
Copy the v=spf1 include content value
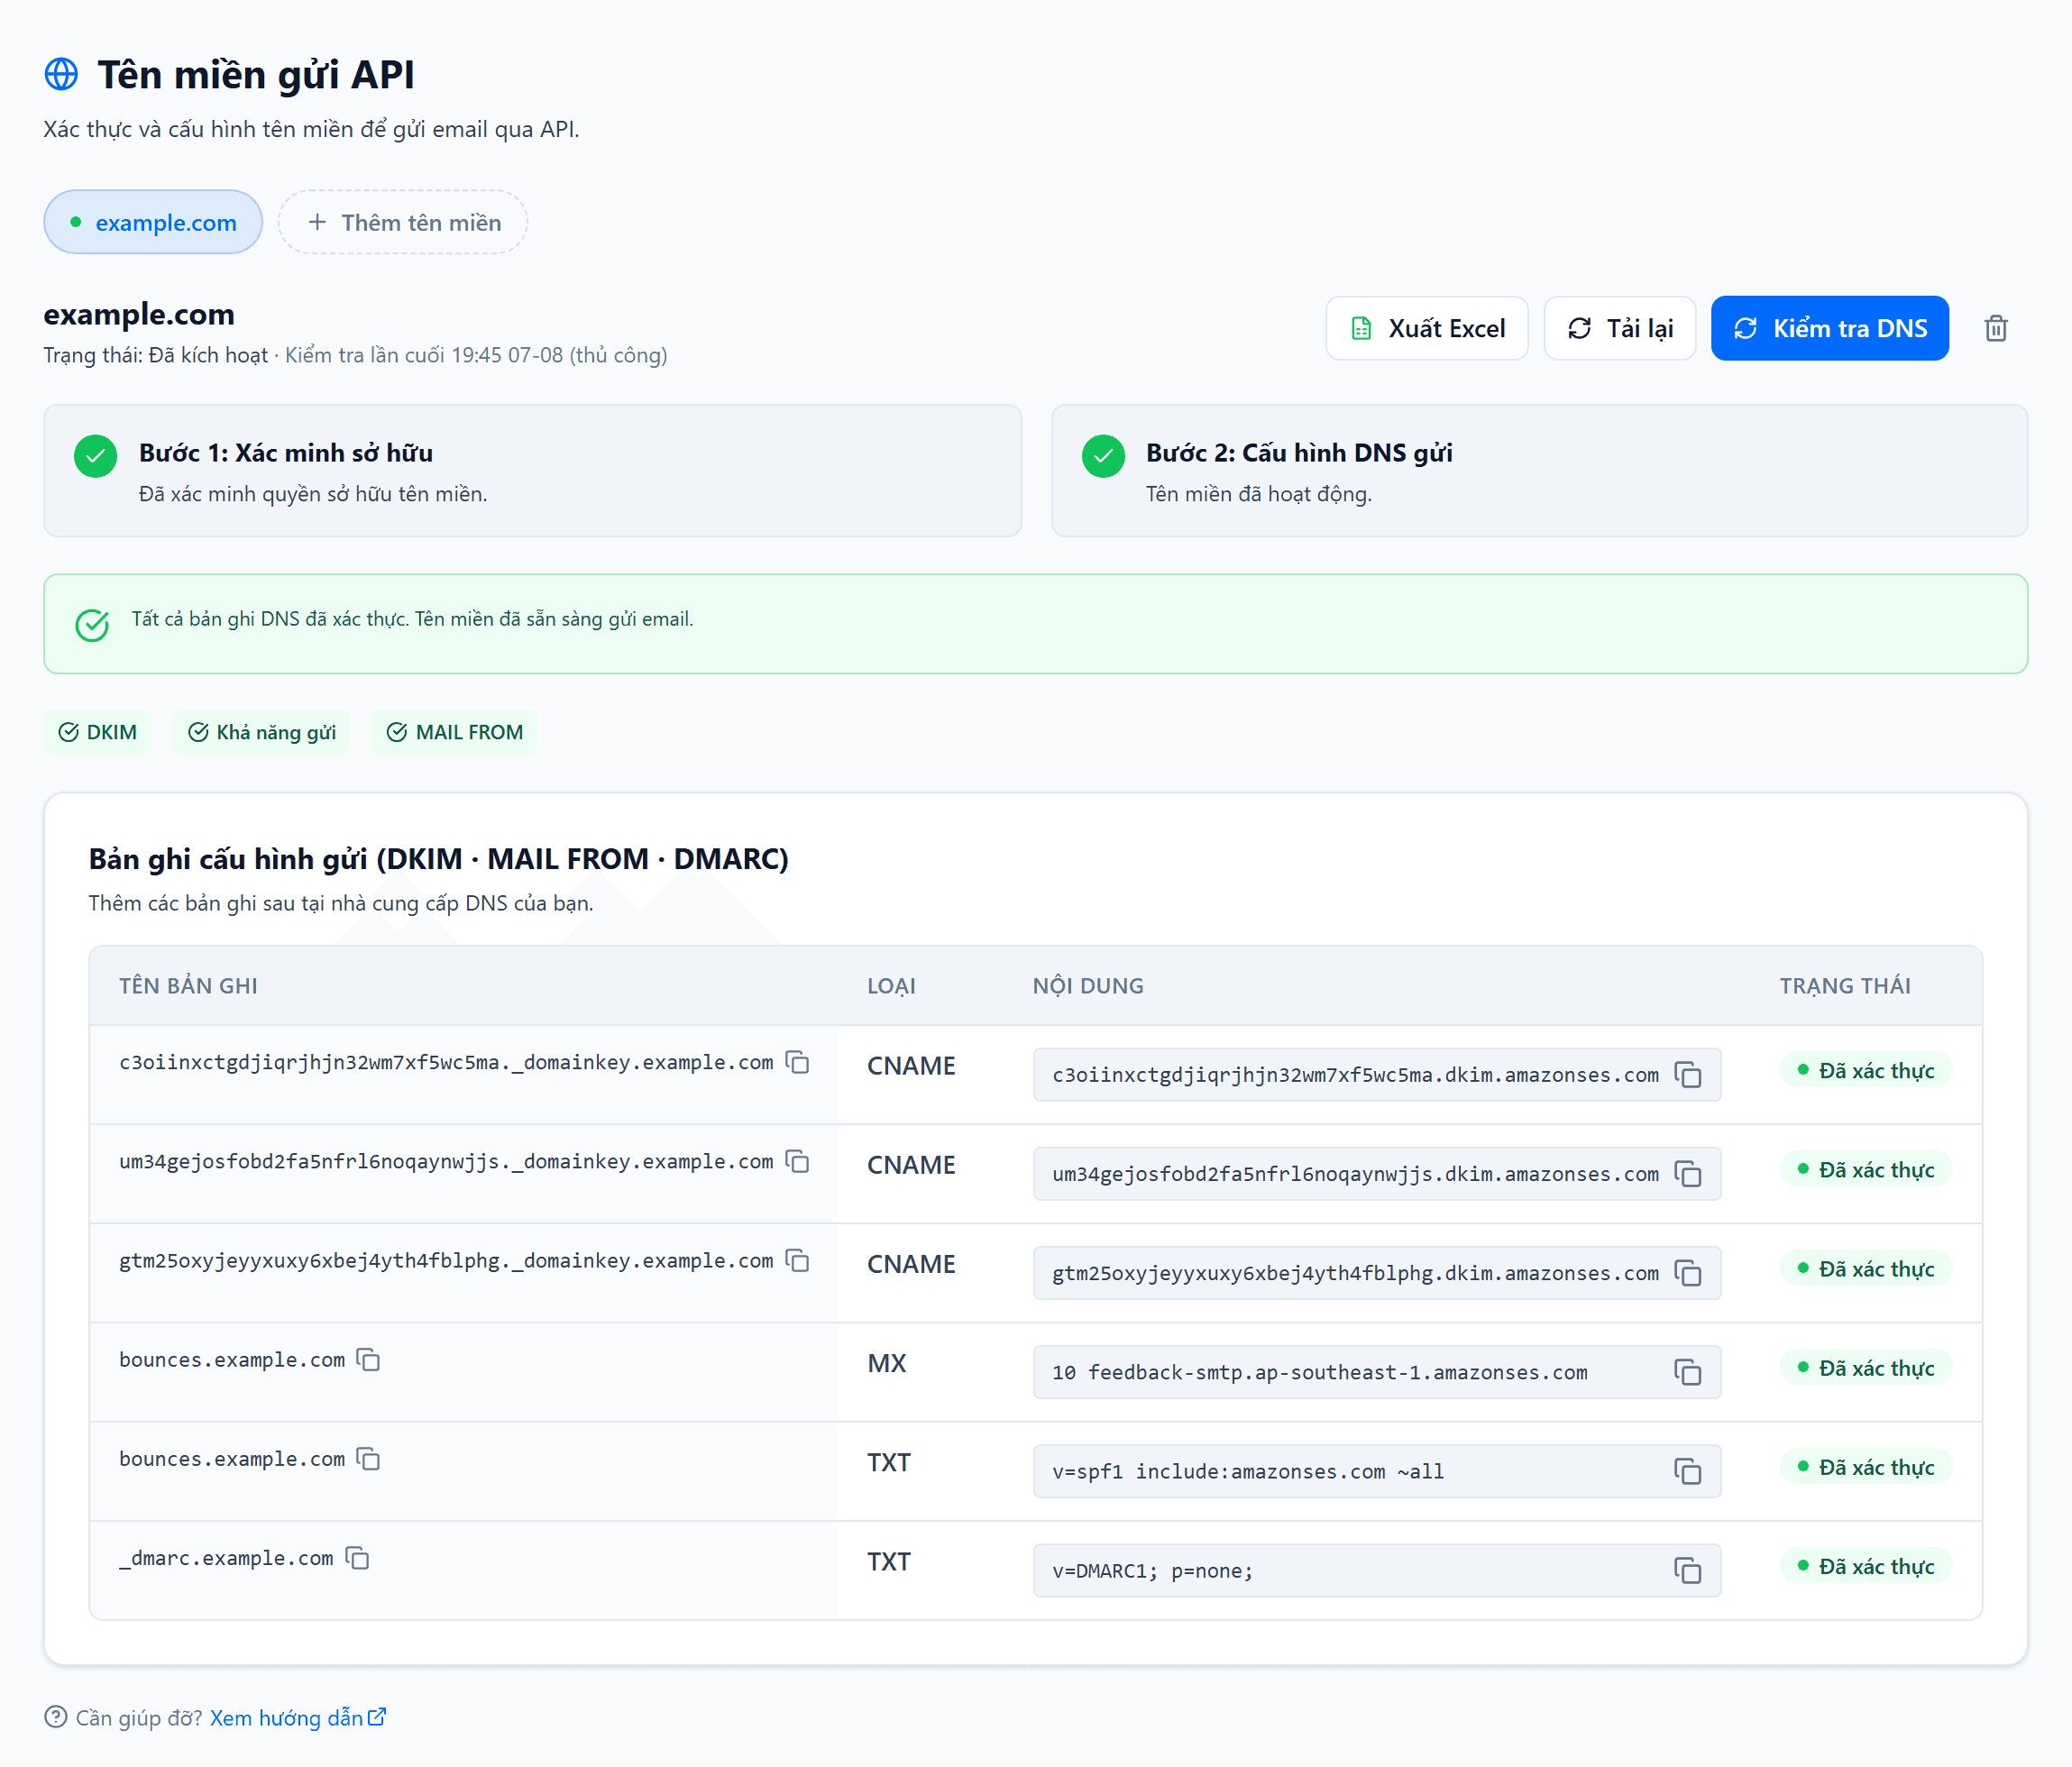[x=1688, y=1471]
